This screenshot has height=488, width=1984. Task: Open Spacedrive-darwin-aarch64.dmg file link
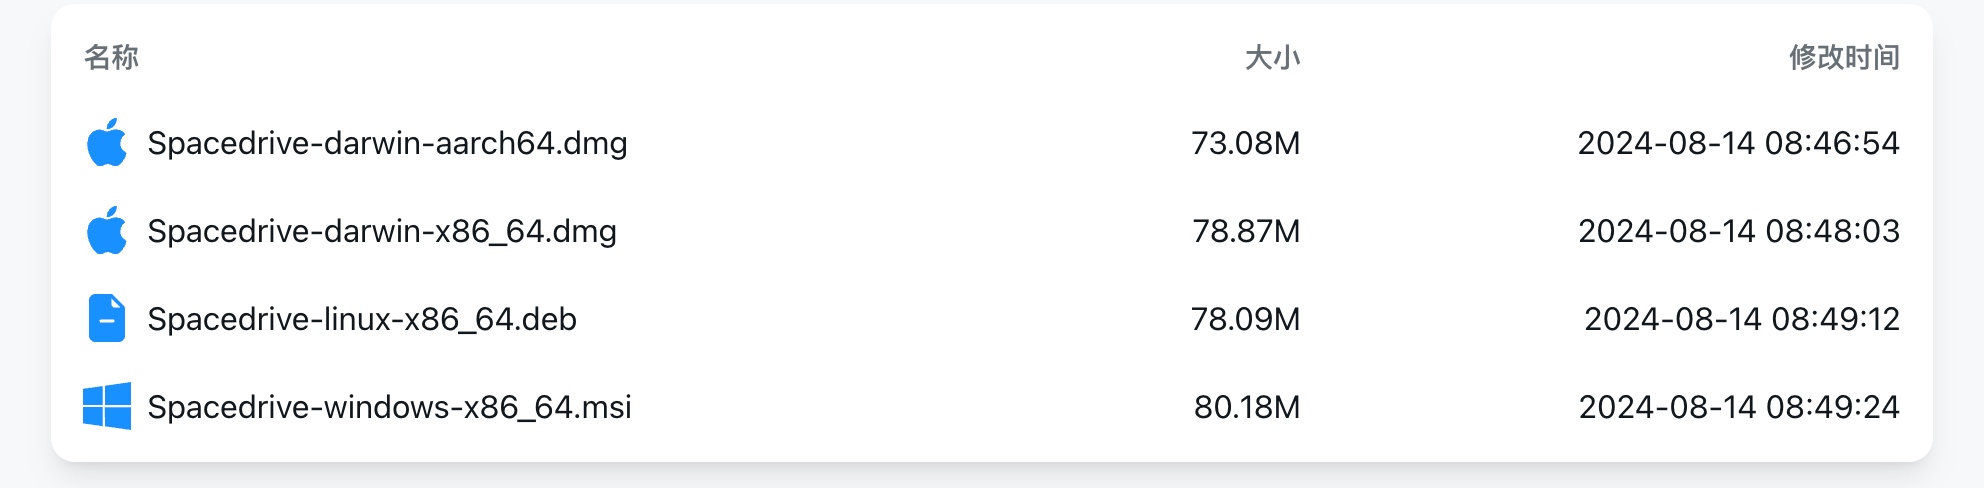click(387, 143)
